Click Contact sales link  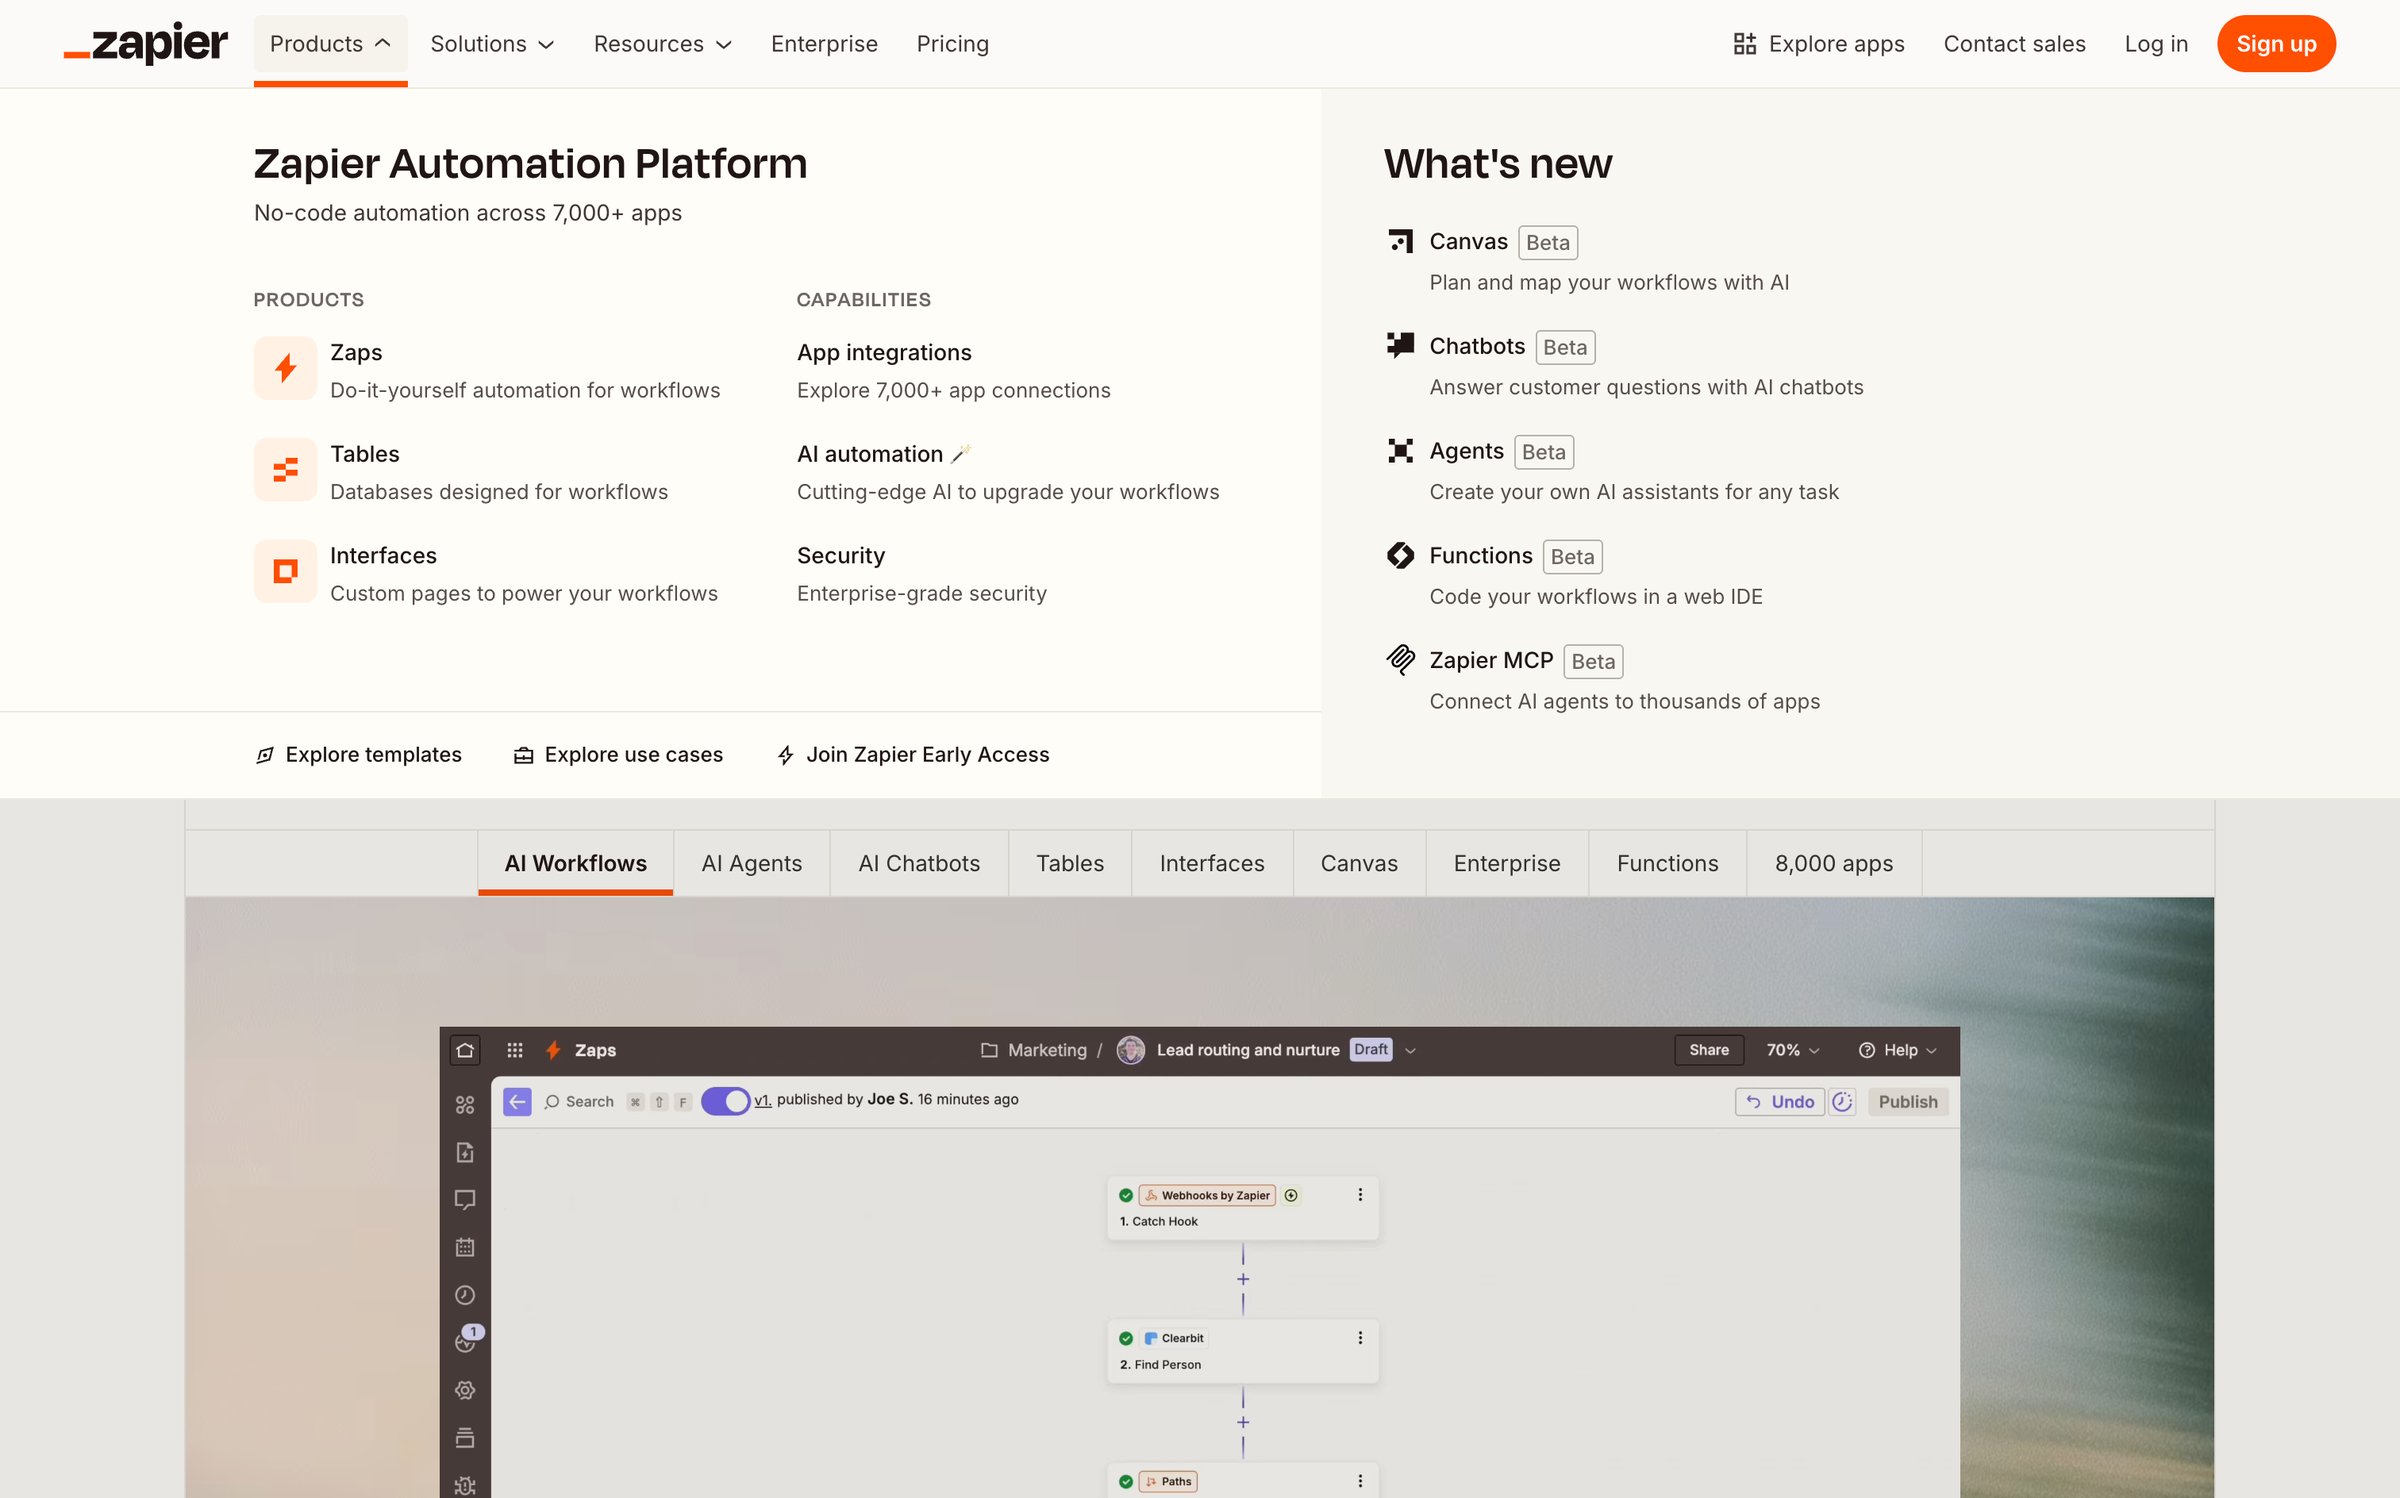pyautogui.click(x=2014, y=44)
